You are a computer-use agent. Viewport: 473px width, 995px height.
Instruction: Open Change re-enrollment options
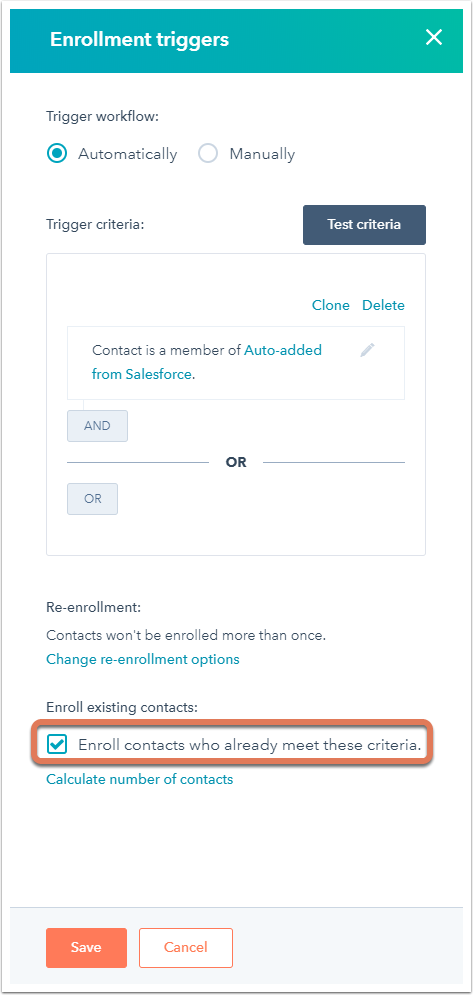(x=143, y=659)
